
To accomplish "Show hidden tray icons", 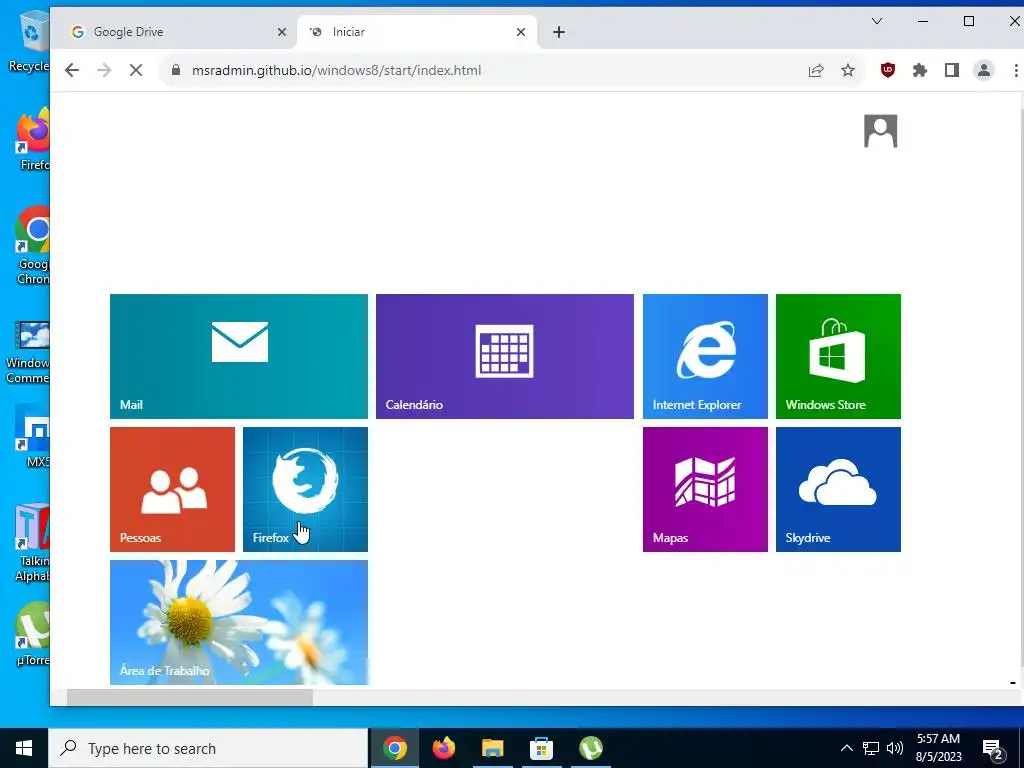I will point(846,748).
